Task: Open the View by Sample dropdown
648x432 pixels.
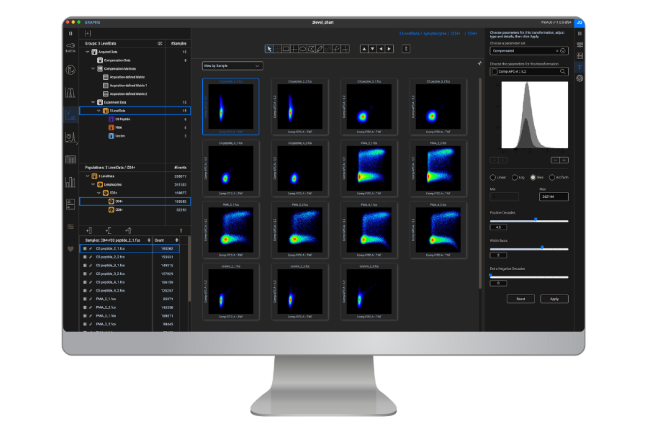Action: (232, 65)
